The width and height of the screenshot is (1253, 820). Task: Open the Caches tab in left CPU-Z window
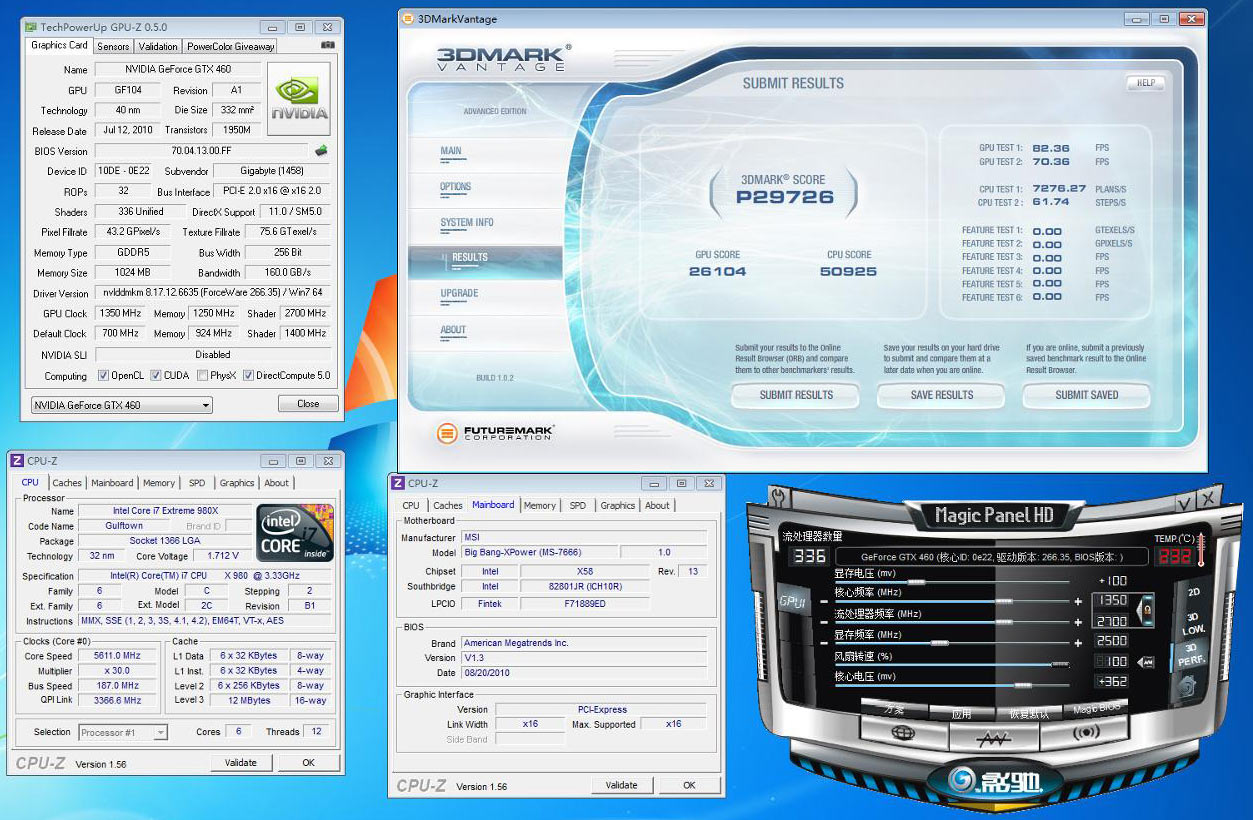tap(67, 483)
